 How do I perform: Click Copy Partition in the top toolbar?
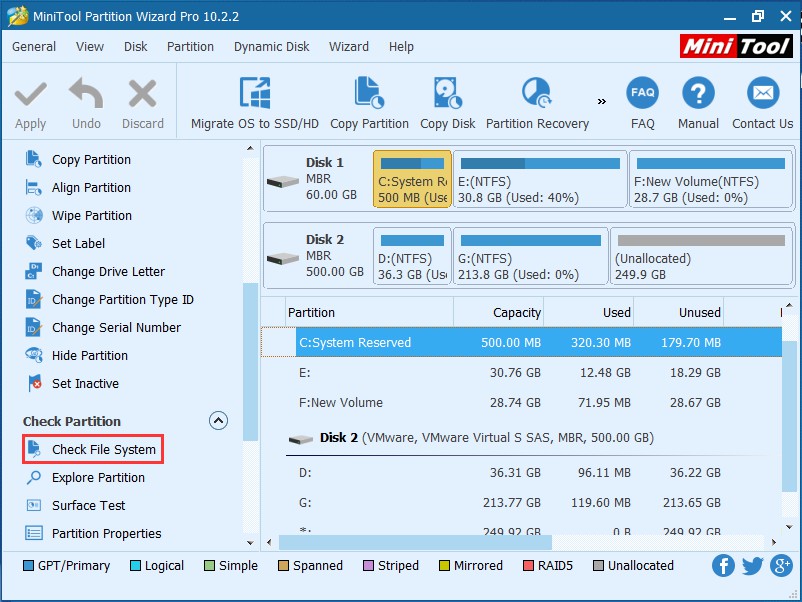pyautogui.click(x=369, y=103)
